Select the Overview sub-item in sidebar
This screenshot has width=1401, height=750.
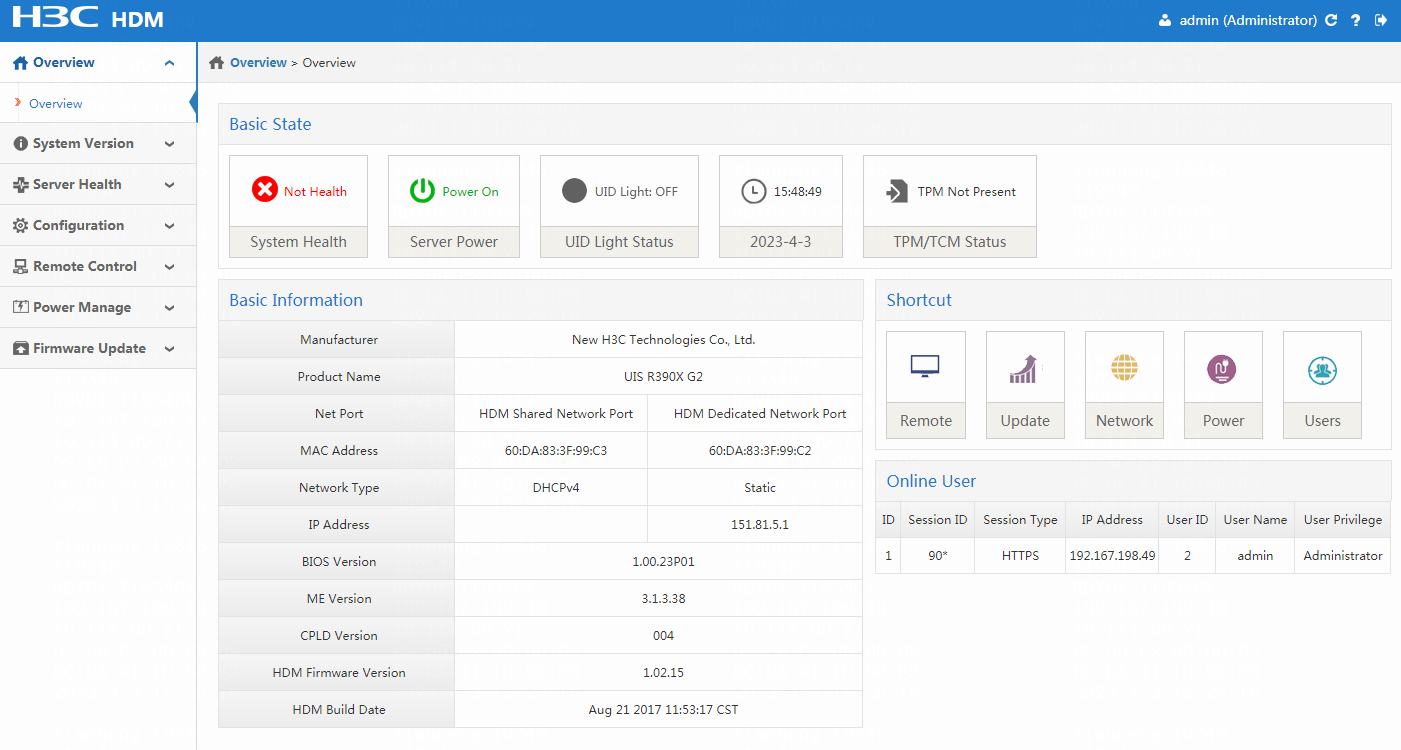(56, 104)
